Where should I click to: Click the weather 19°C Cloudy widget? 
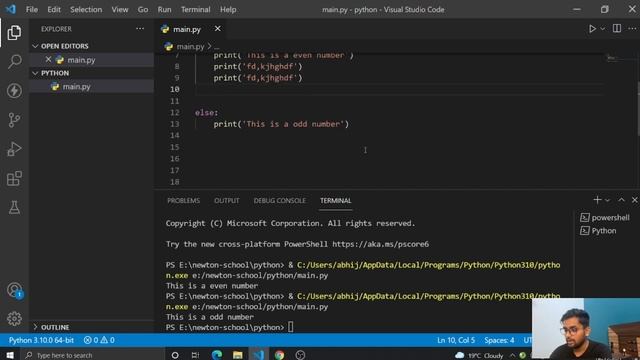coord(479,356)
